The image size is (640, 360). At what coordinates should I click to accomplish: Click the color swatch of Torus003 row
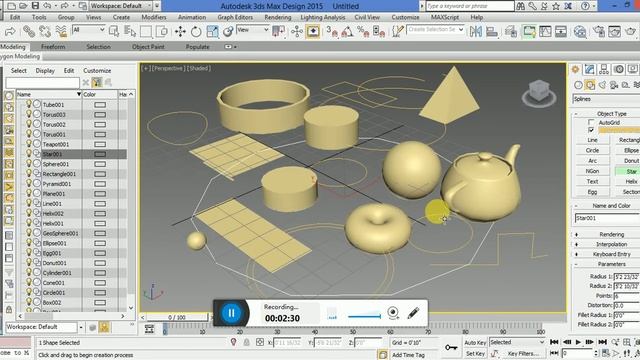point(100,115)
